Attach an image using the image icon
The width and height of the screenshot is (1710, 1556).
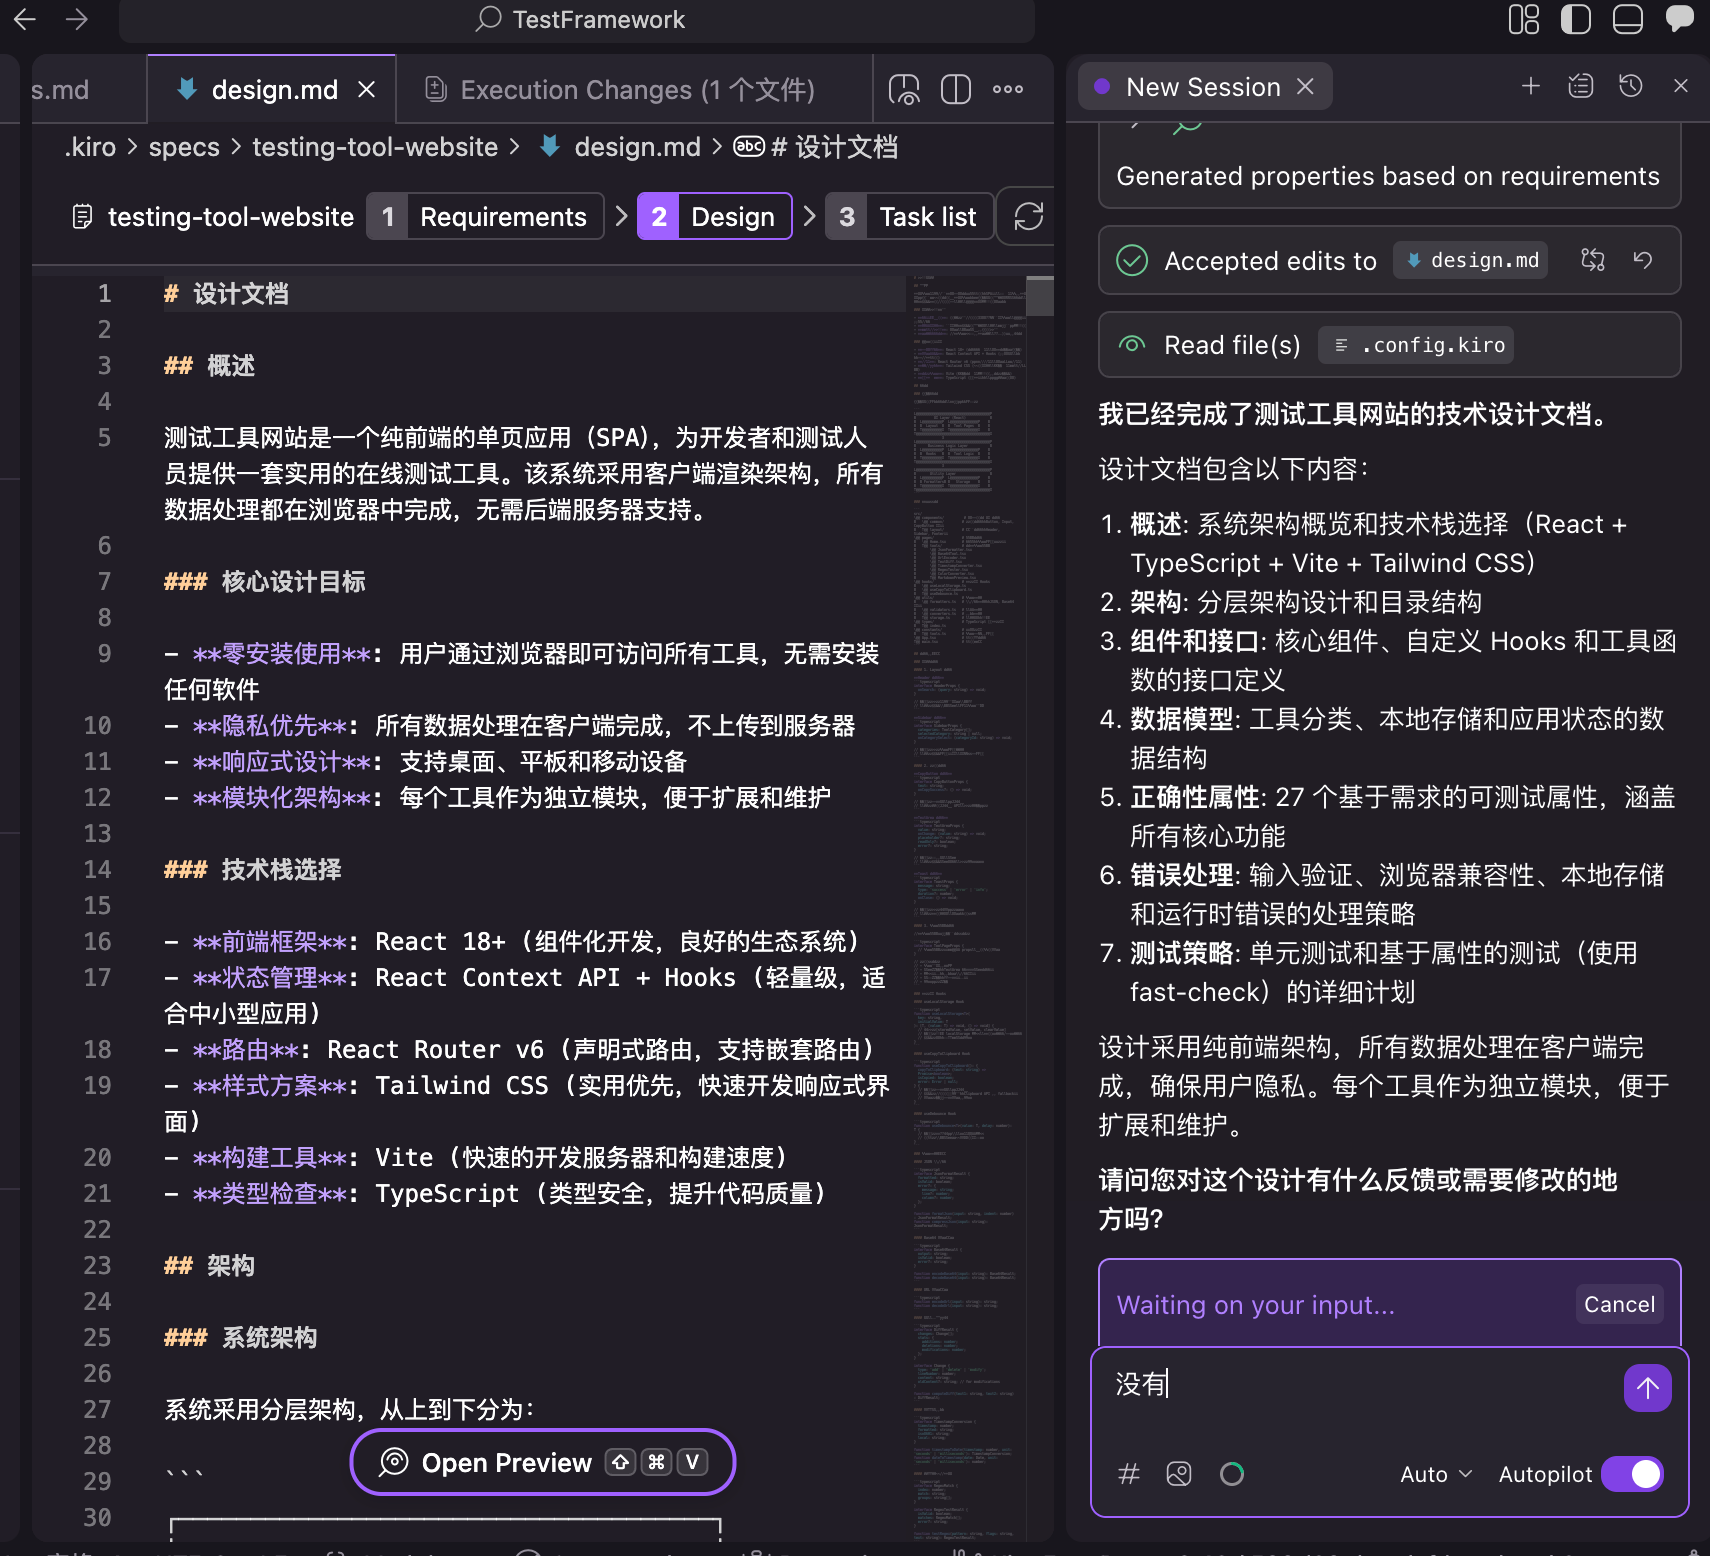(1178, 1473)
